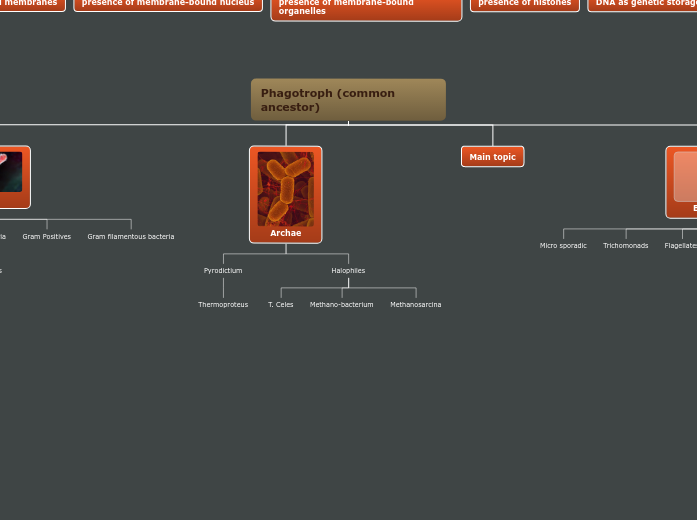Click the Pyrodictium subtopic
The width and height of the screenshot is (697, 520).
point(223,271)
